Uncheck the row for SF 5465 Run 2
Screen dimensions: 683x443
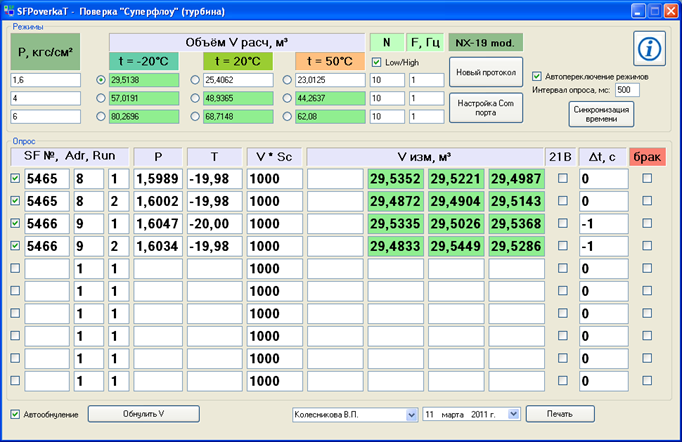pos(15,201)
